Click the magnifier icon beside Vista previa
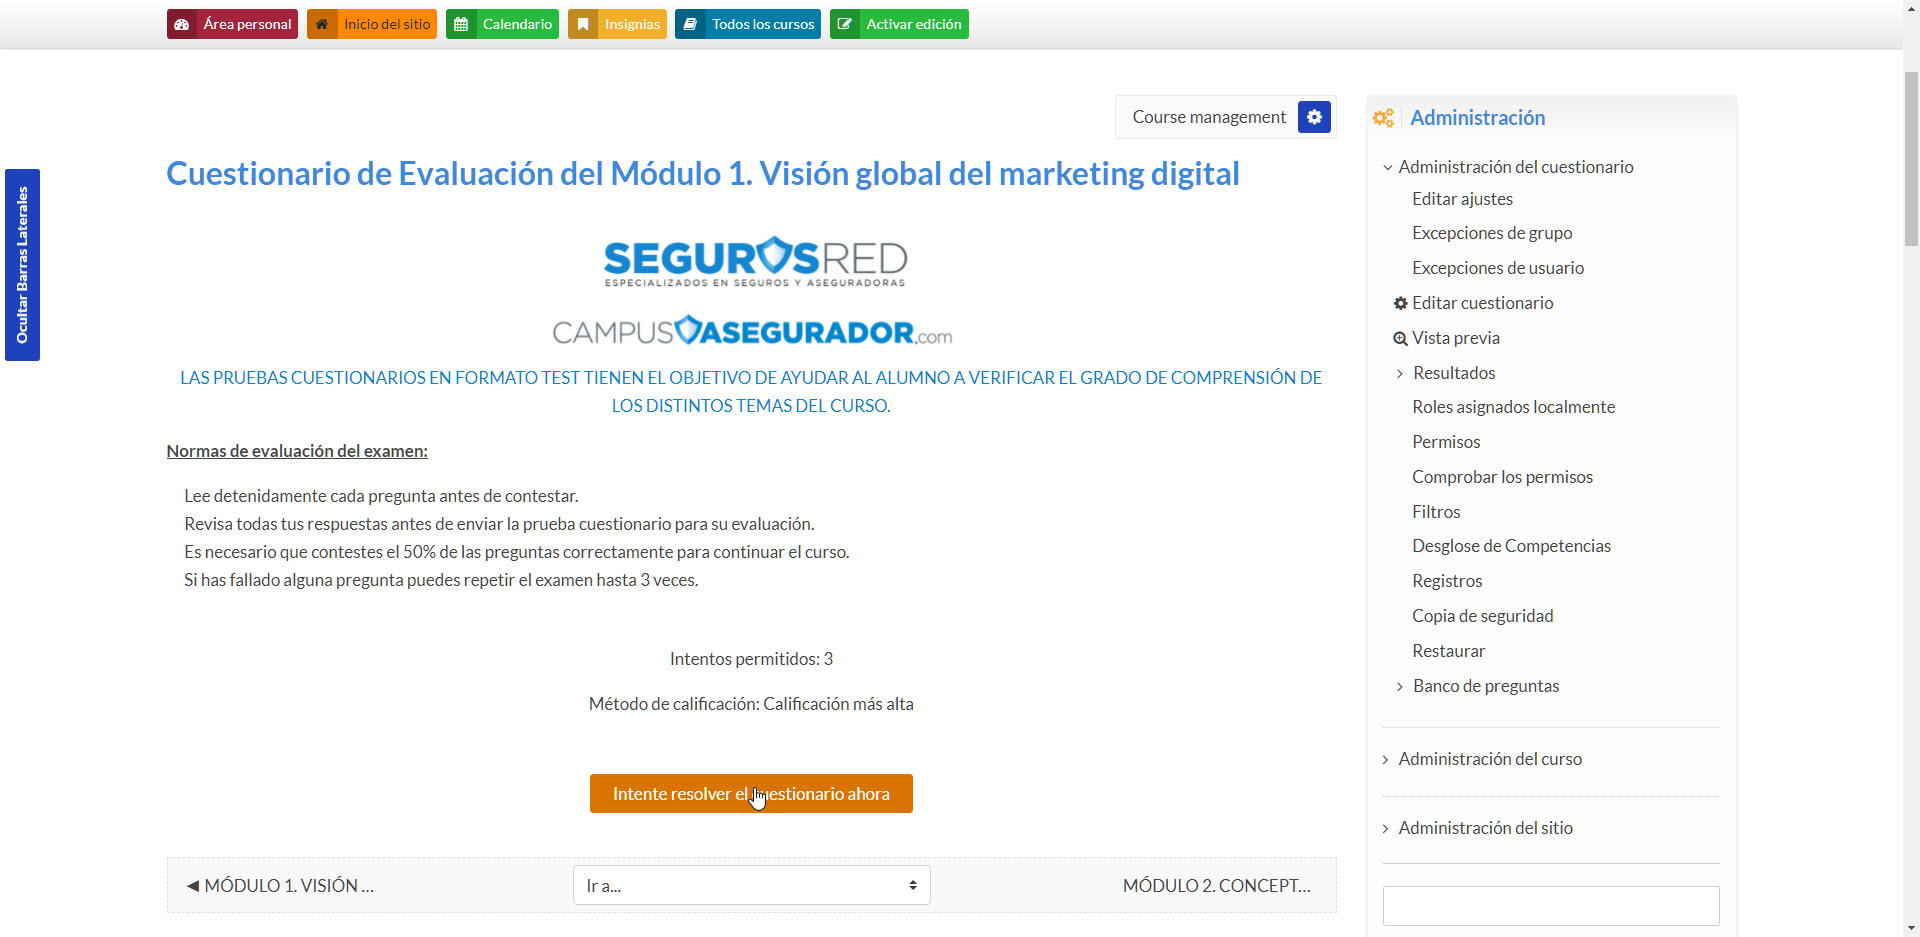 tap(1400, 339)
